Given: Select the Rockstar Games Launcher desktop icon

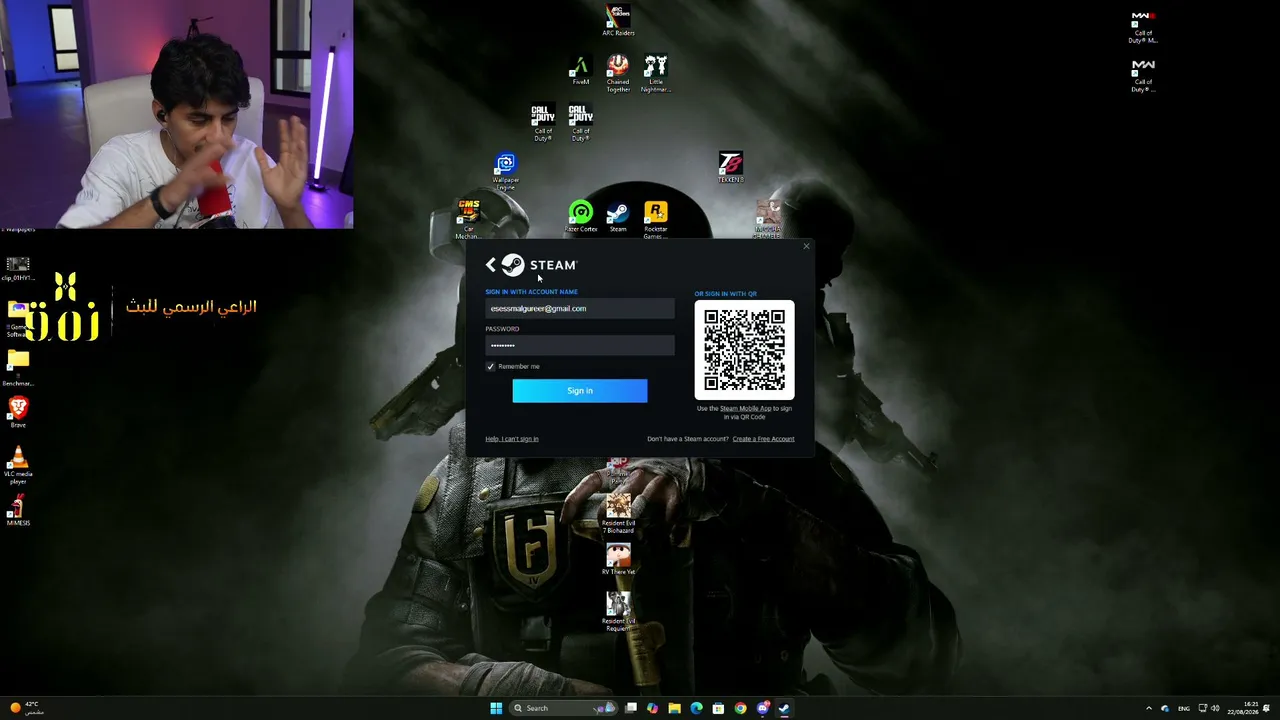Looking at the screenshot, I should pos(656,220).
